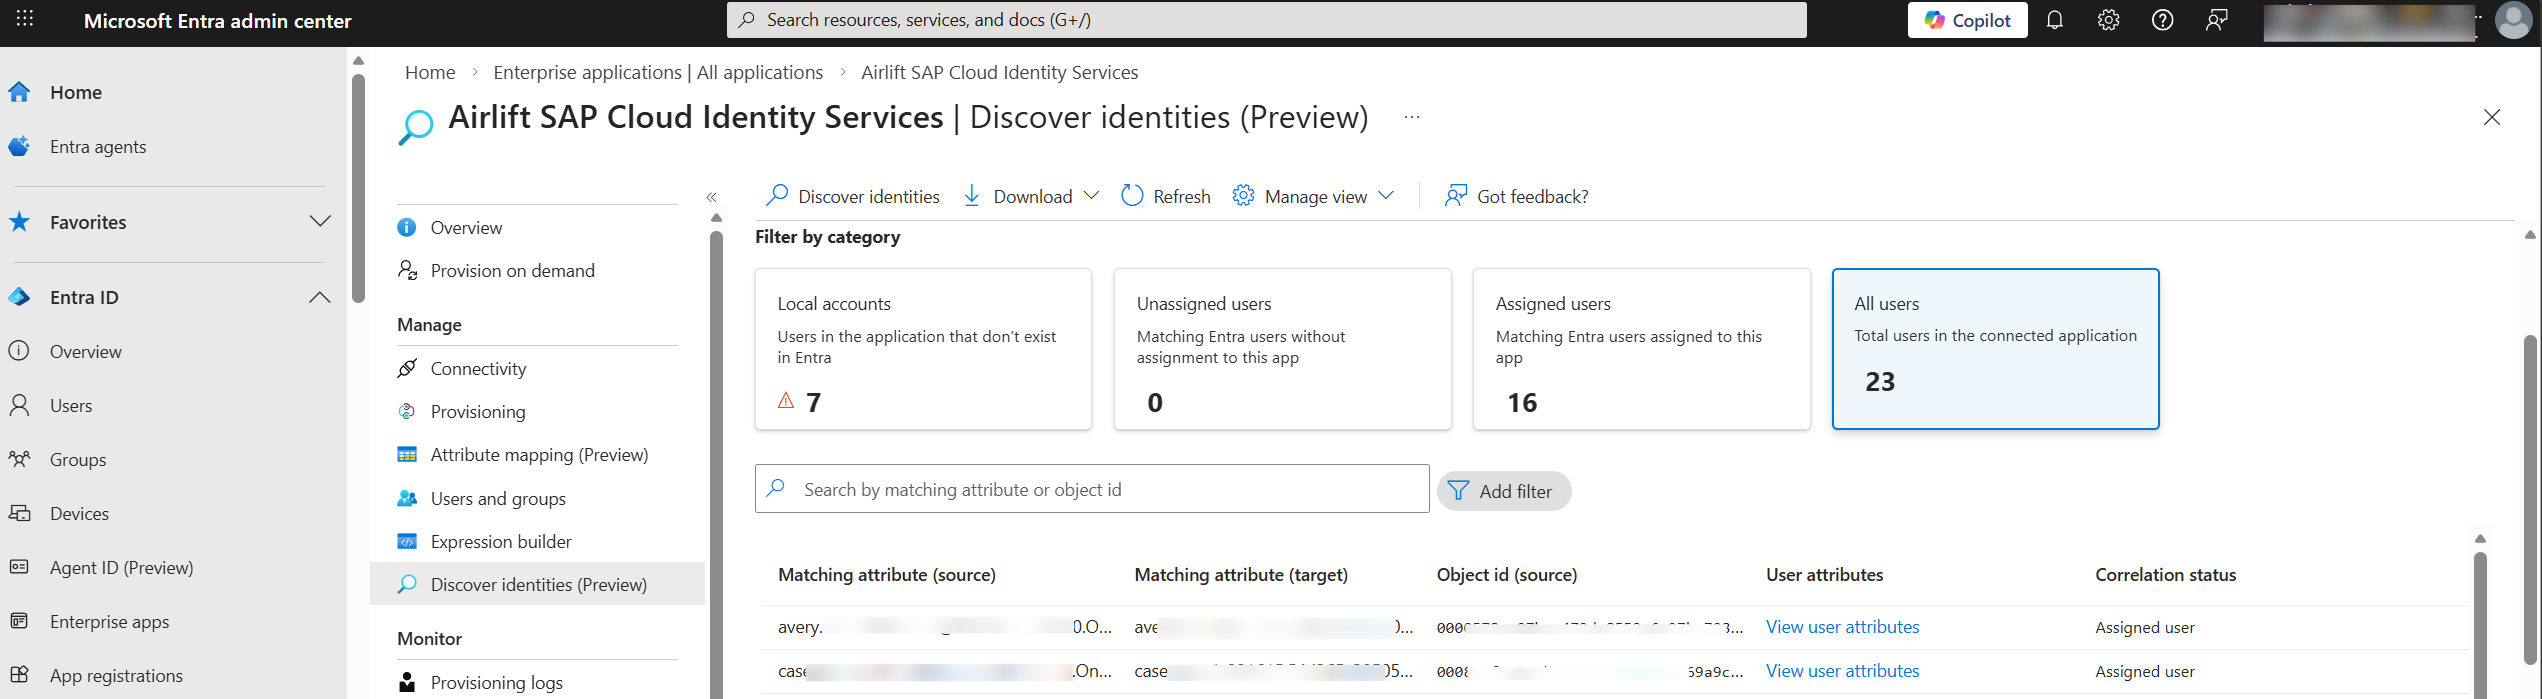2542x699 pixels.
Task: Select the All users category card
Action: point(1995,349)
